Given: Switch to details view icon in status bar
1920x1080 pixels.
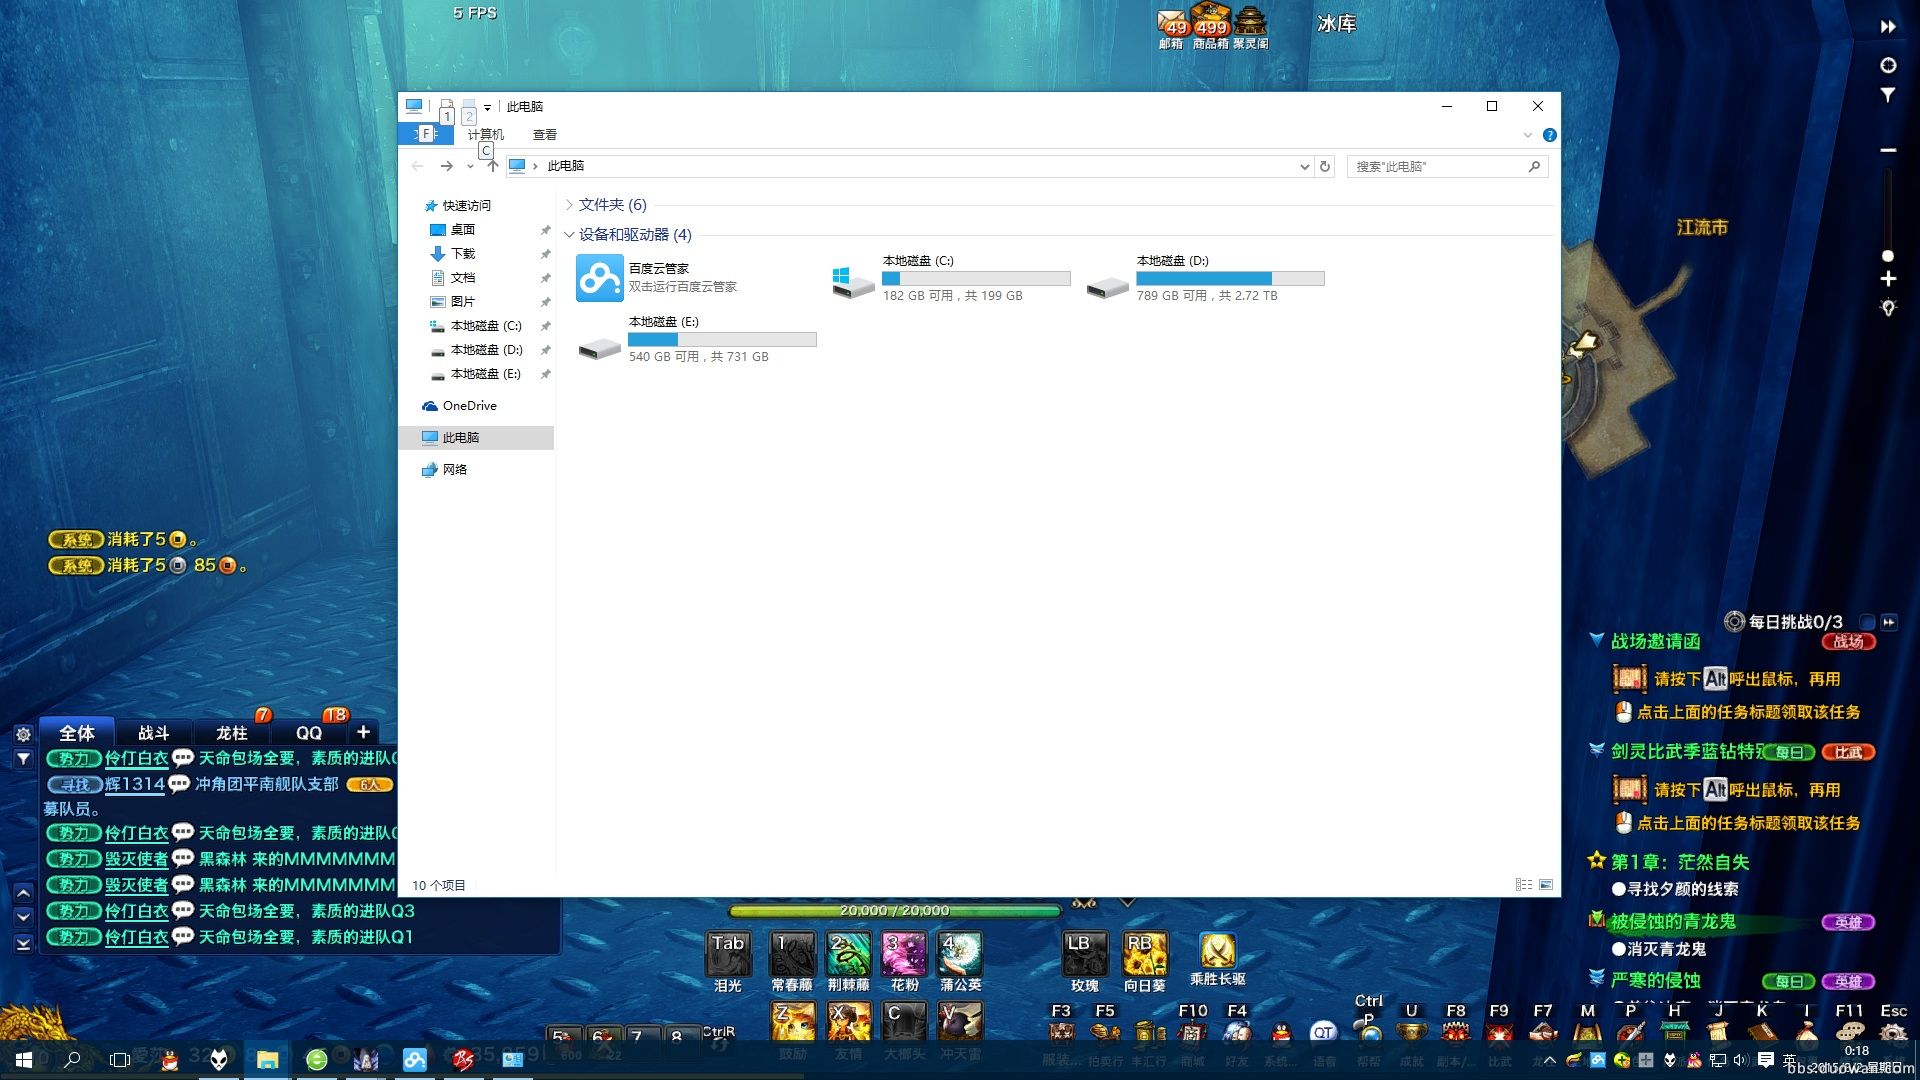Looking at the screenshot, I should click(1523, 885).
